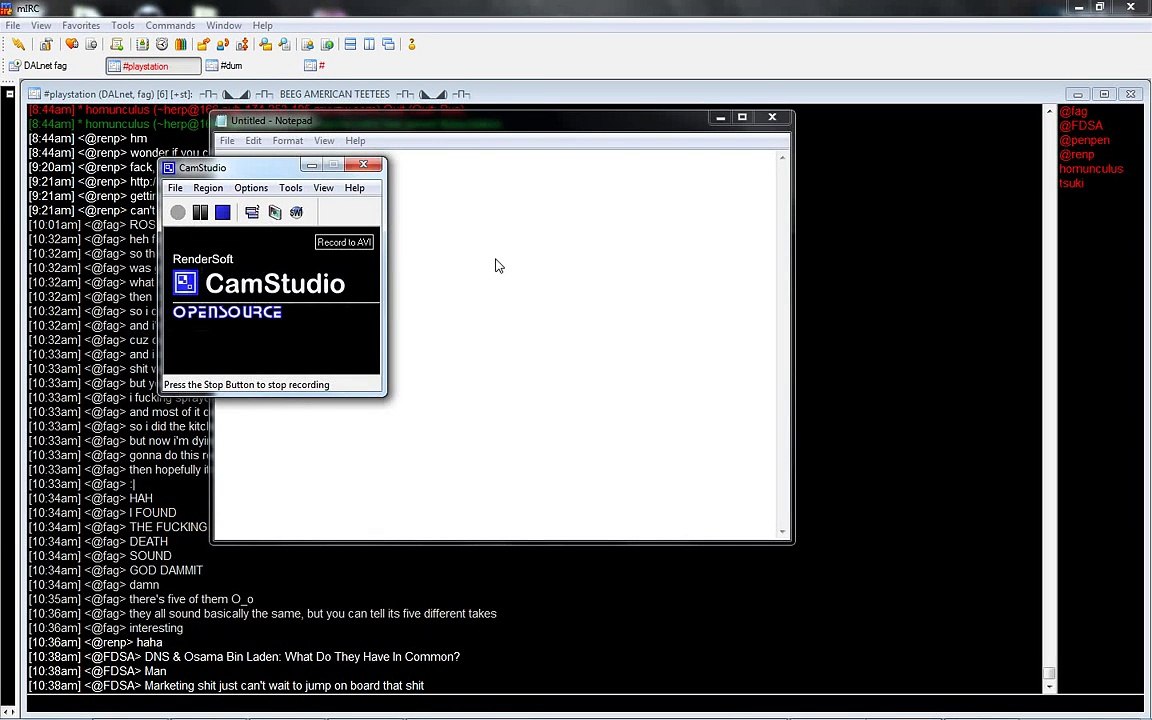Open the Notify list toolbar icon
Image resolution: width=1152 pixels, height=720 pixels.
tap(308, 45)
